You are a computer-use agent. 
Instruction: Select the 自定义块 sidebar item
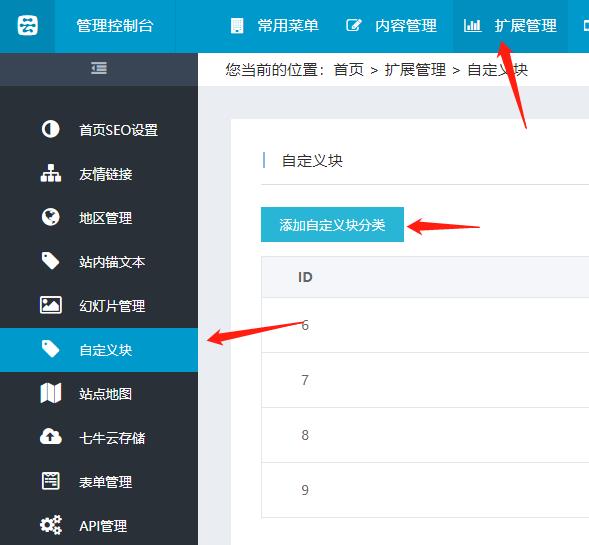pos(99,350)
